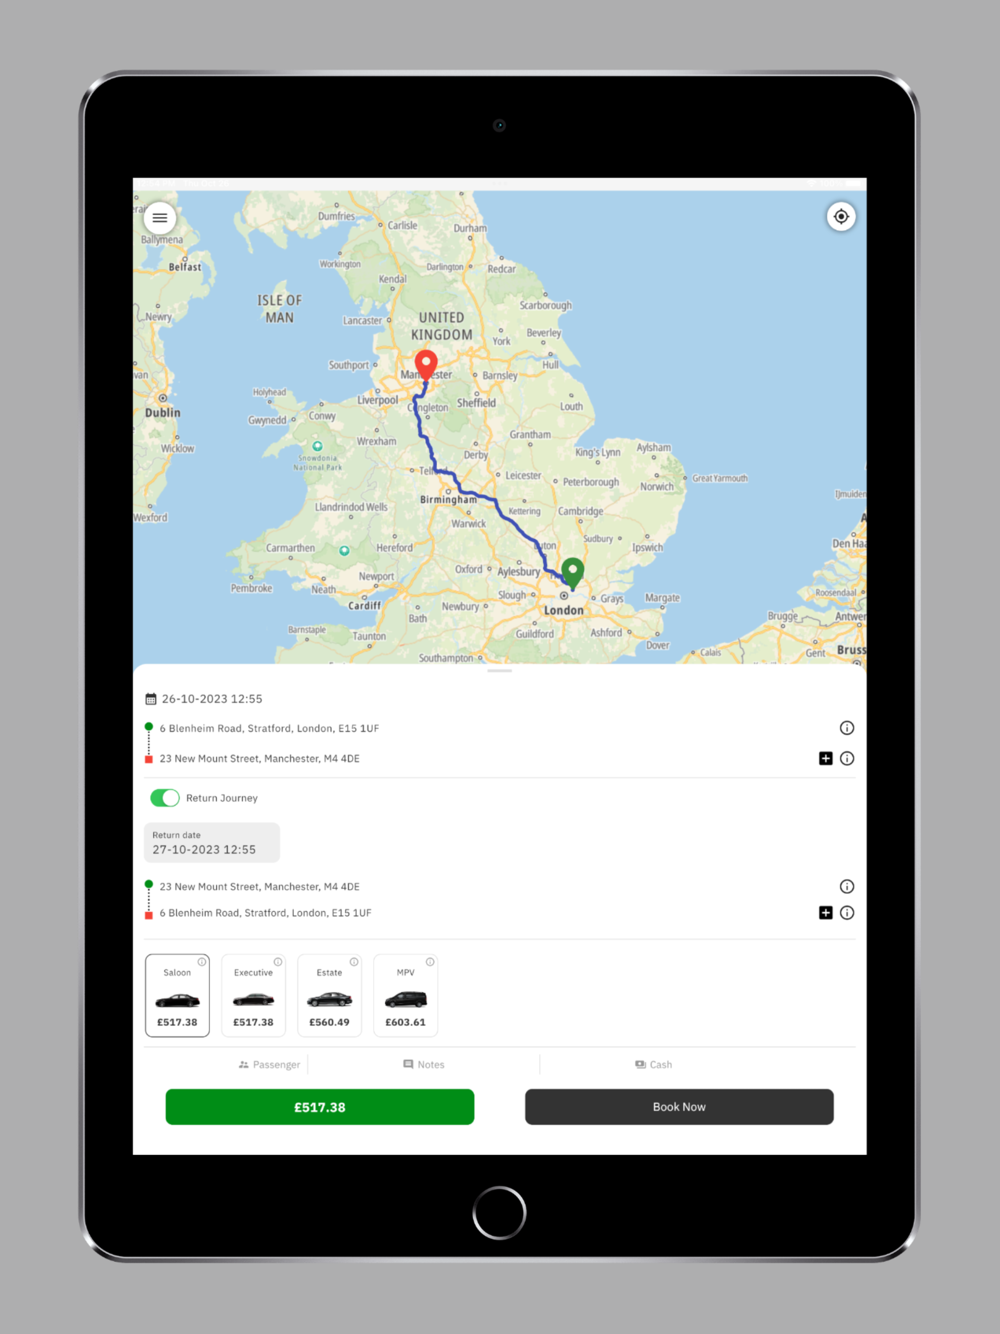Tap the locate-me crosshair icon
This screenshot has width=1000, height=1334.
[841, 216]
